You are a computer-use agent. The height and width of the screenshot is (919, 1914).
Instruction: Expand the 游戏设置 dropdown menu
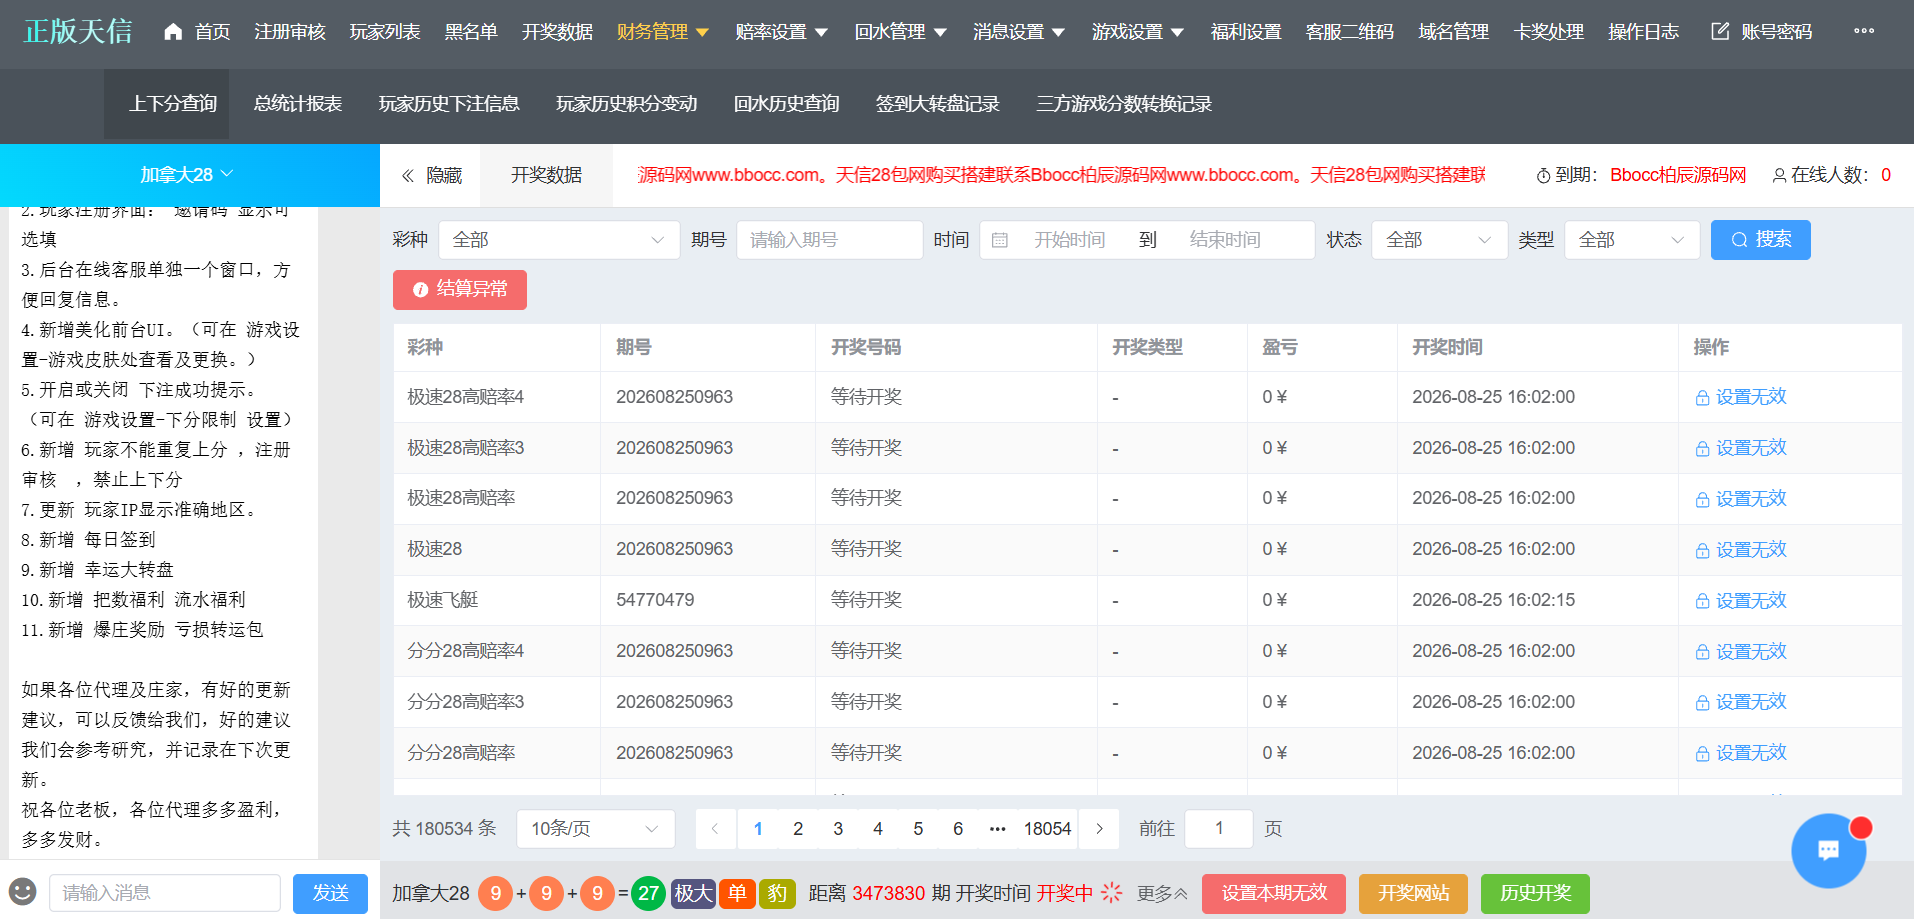1138,32
